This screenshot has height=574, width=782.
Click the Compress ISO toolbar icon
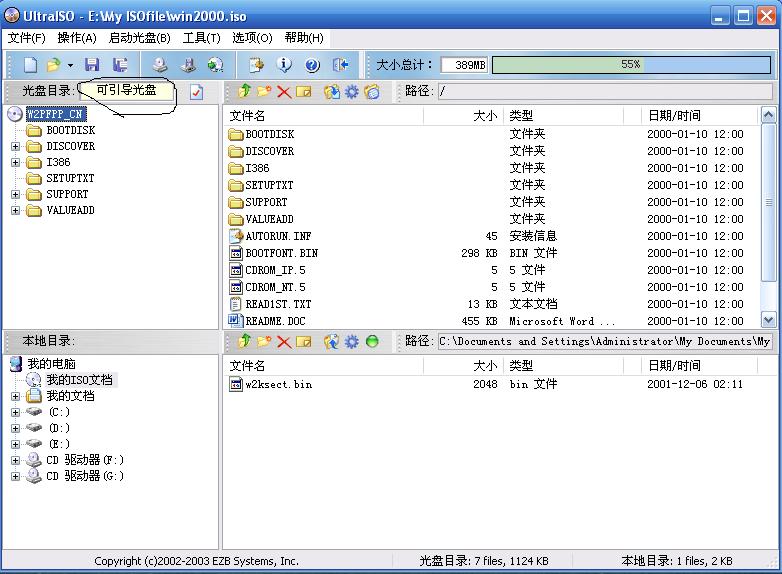(188, 65)
